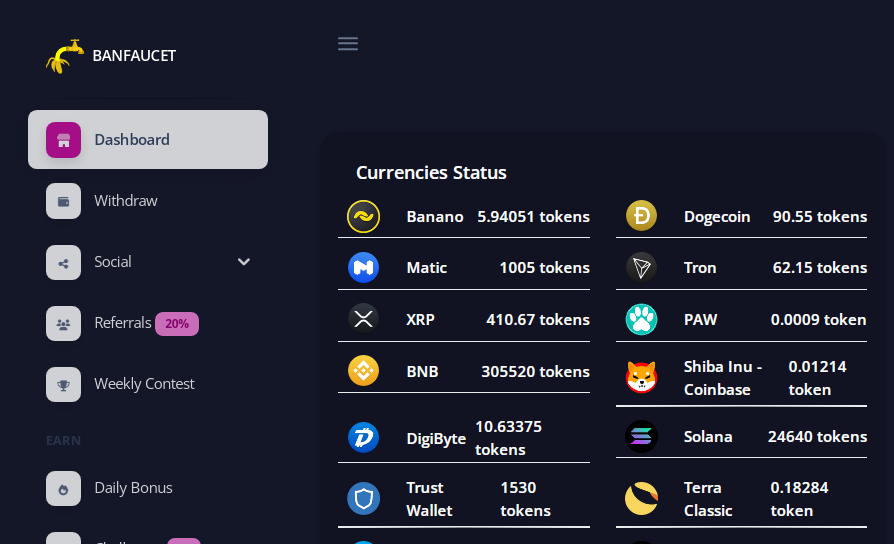
Task: Open the Social menu entry
Action: coord(148,262)
